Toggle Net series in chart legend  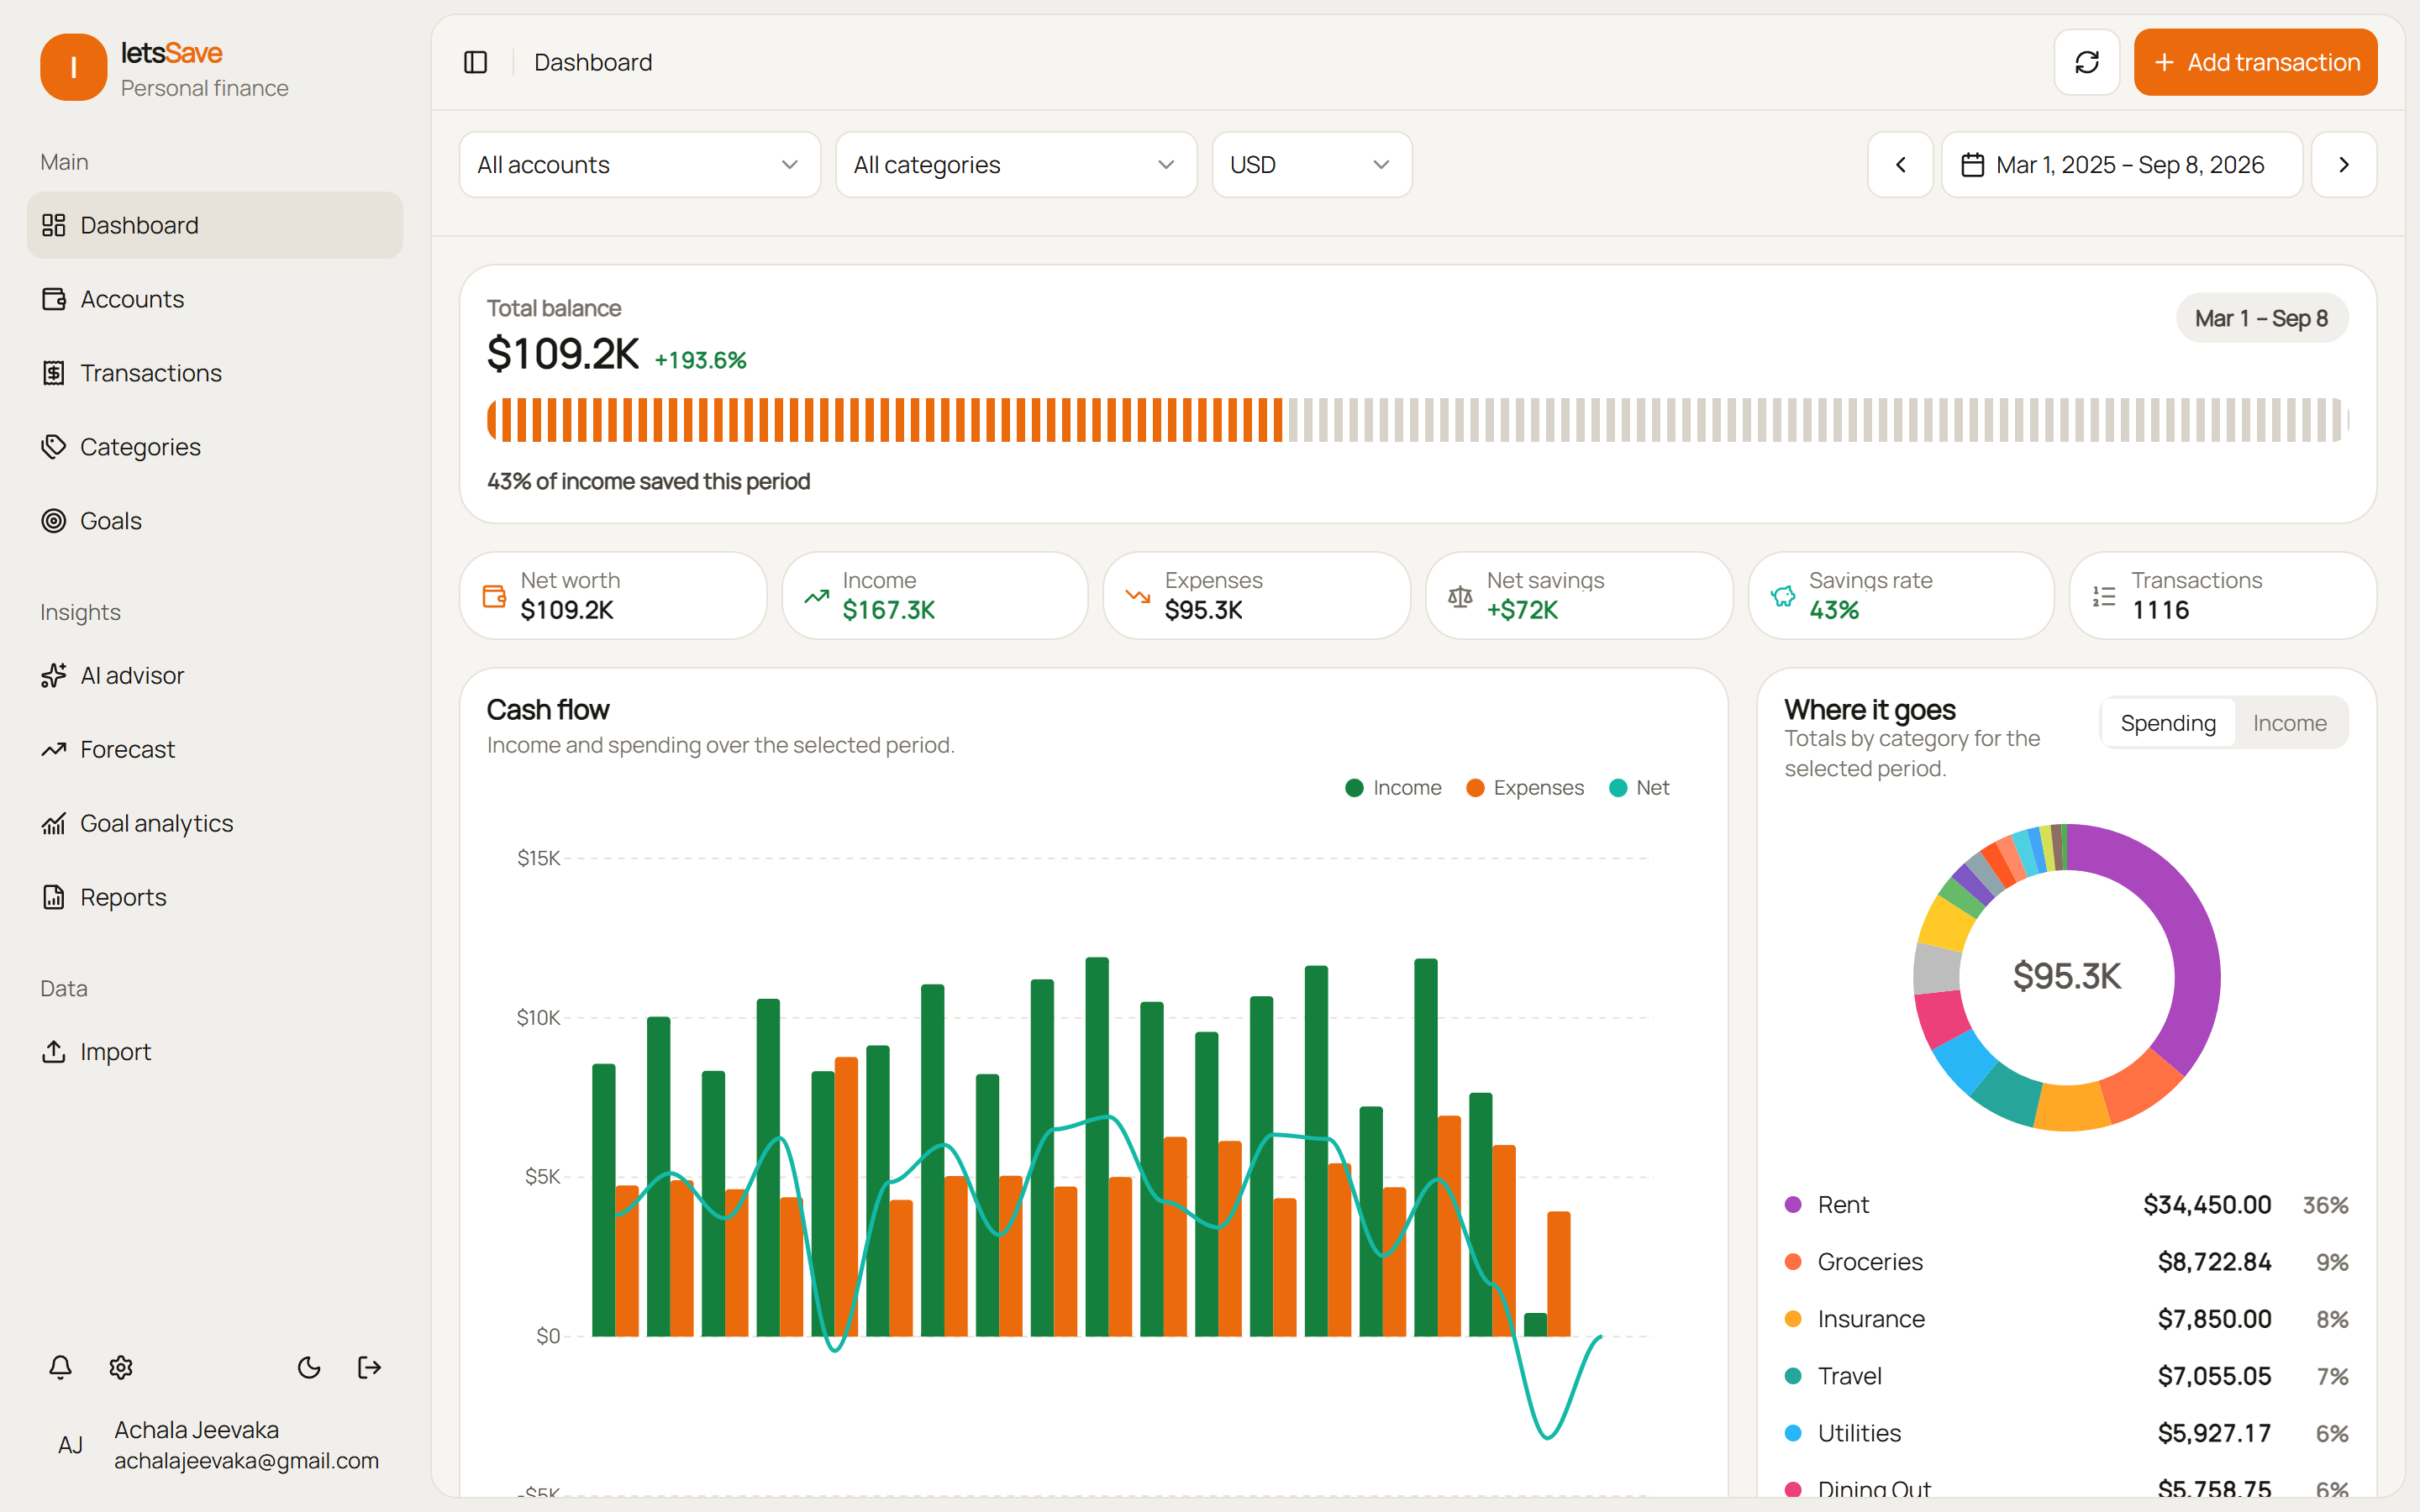pos(1639,788)
